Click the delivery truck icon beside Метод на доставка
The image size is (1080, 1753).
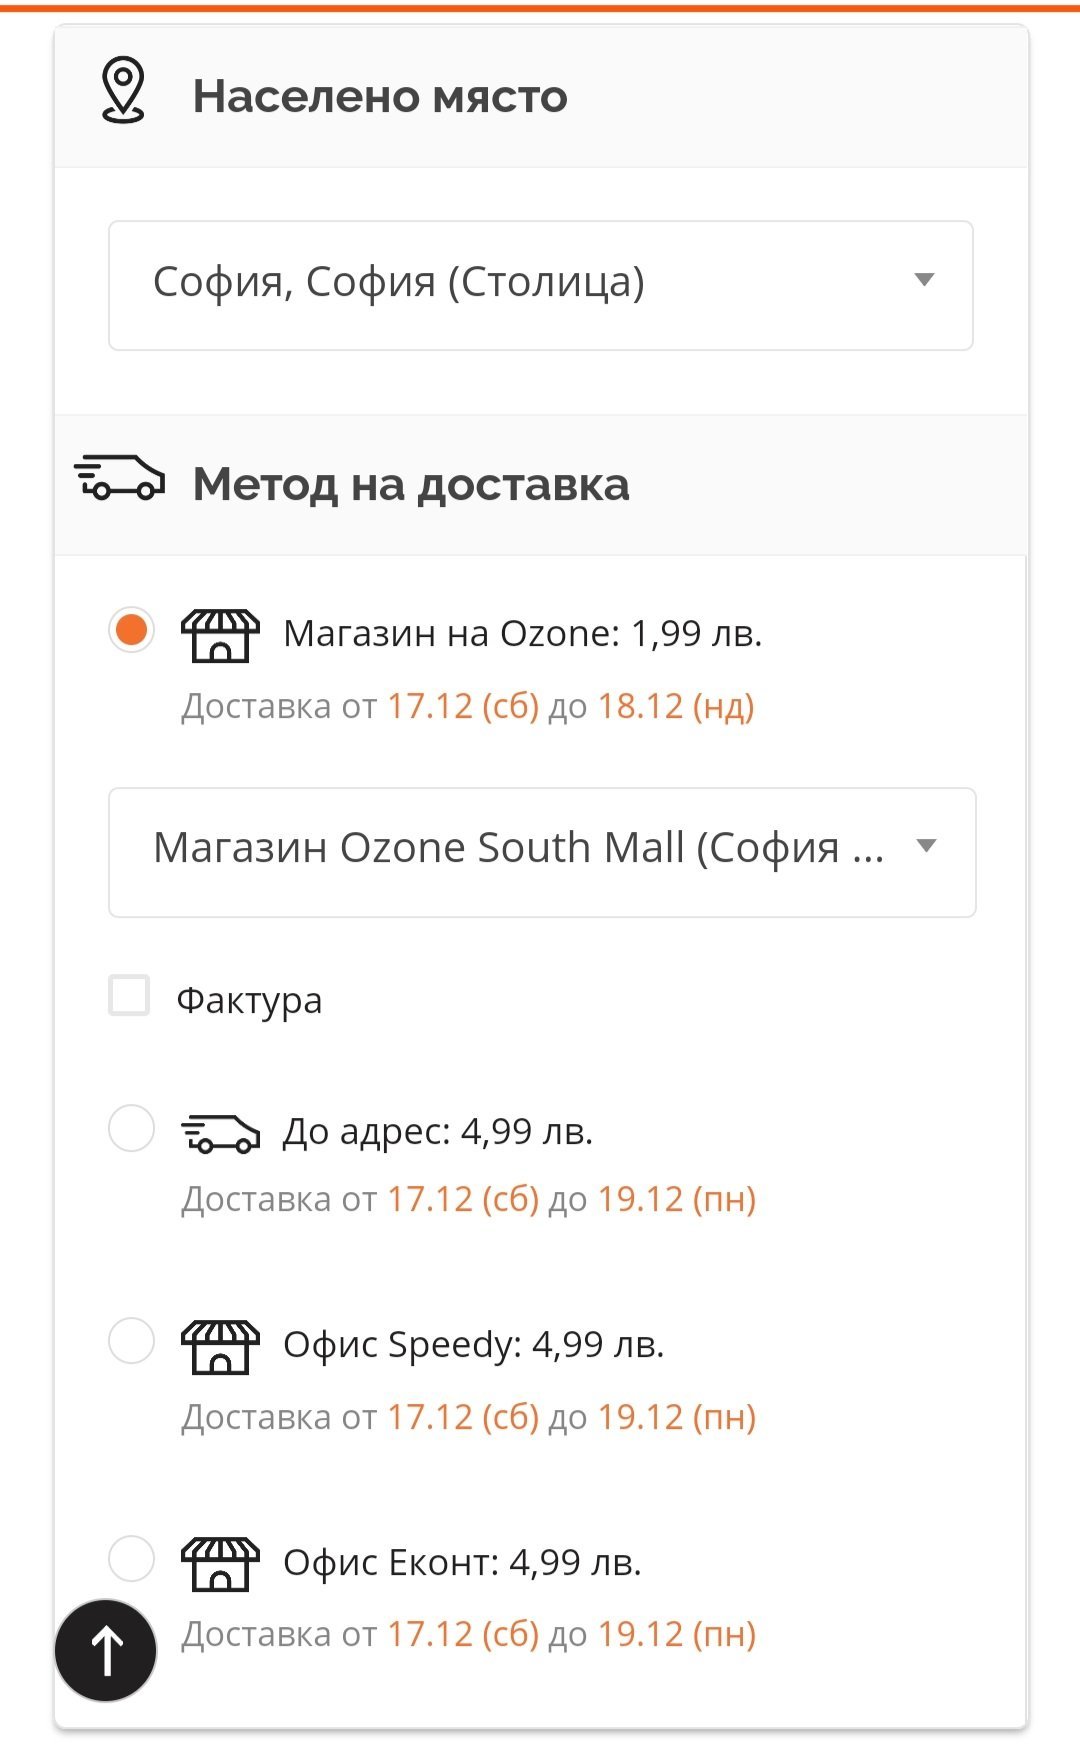(120, 478)
